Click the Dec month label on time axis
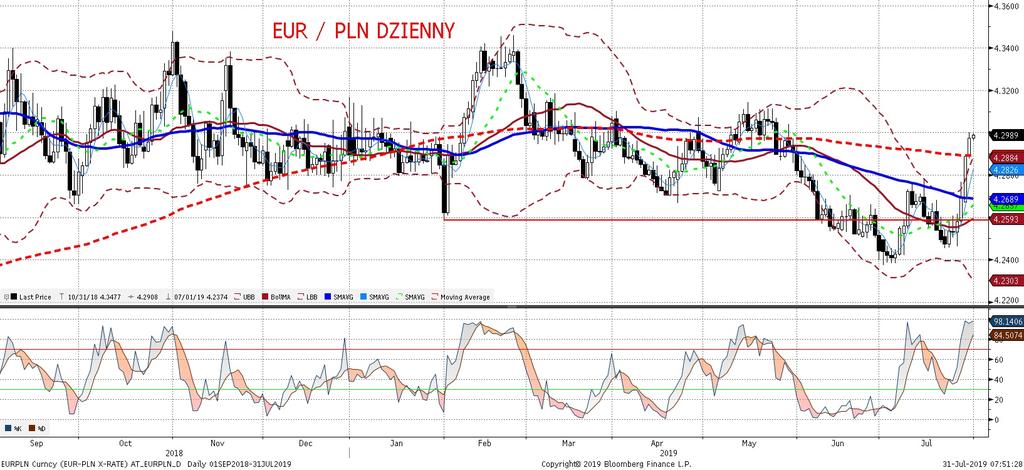1024x470 pixels. pos(305,443)
